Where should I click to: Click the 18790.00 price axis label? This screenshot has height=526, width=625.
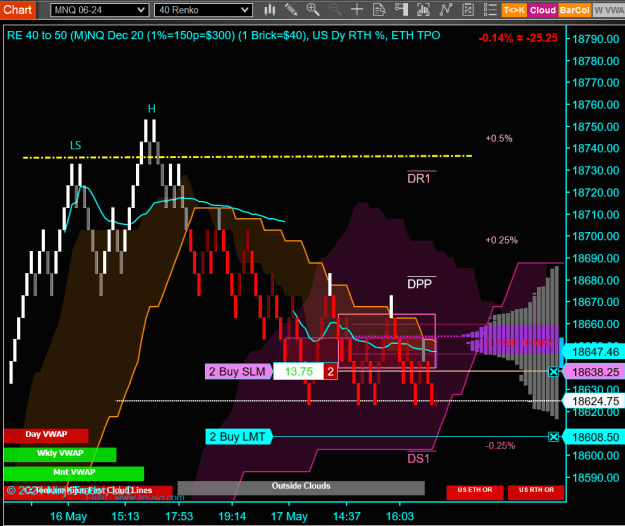coord(596,39)
